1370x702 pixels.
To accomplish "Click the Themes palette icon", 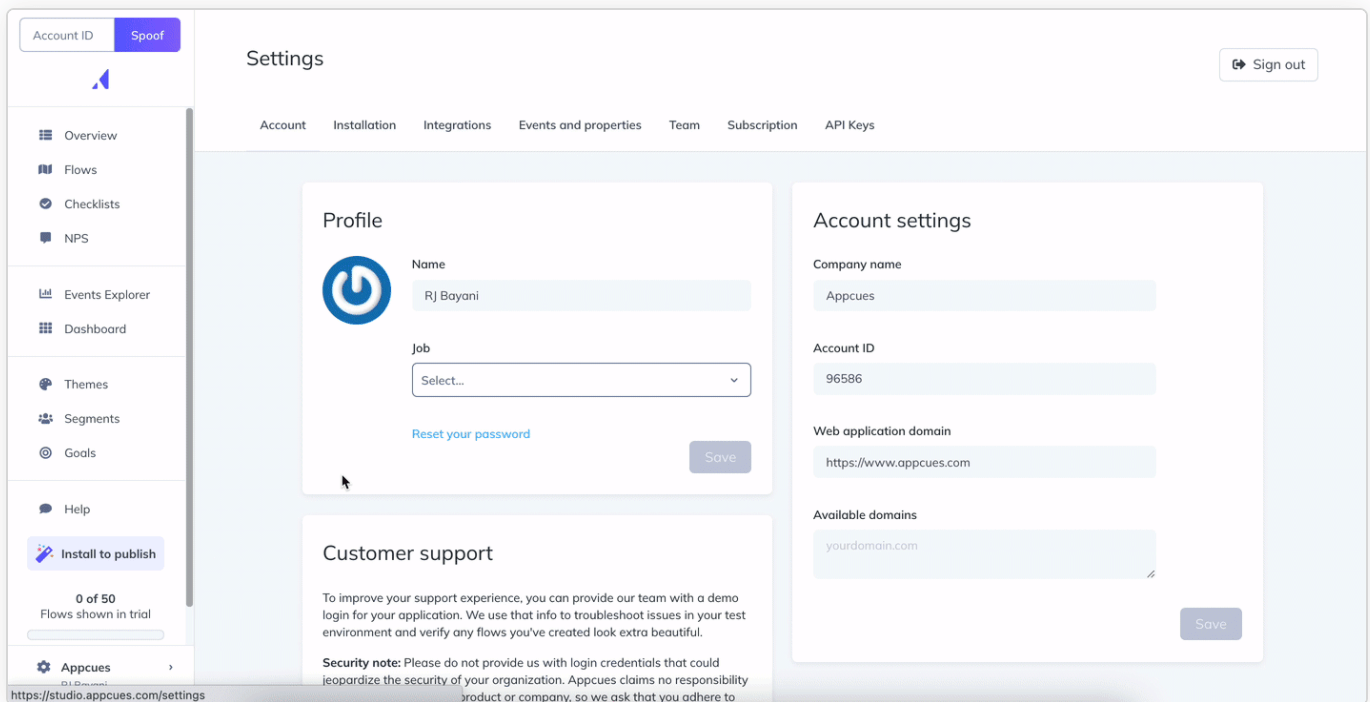I will pos(45,384).
